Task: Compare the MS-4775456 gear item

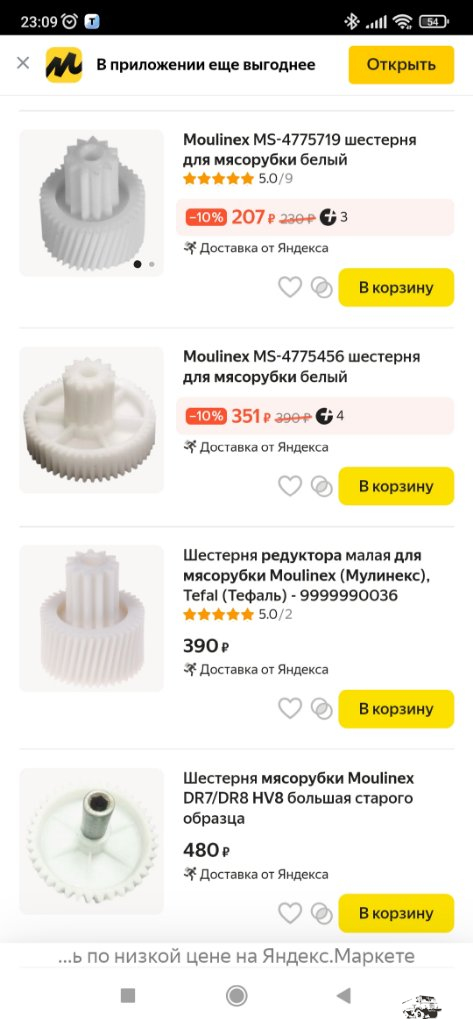Action: click(x=321, y=486)
